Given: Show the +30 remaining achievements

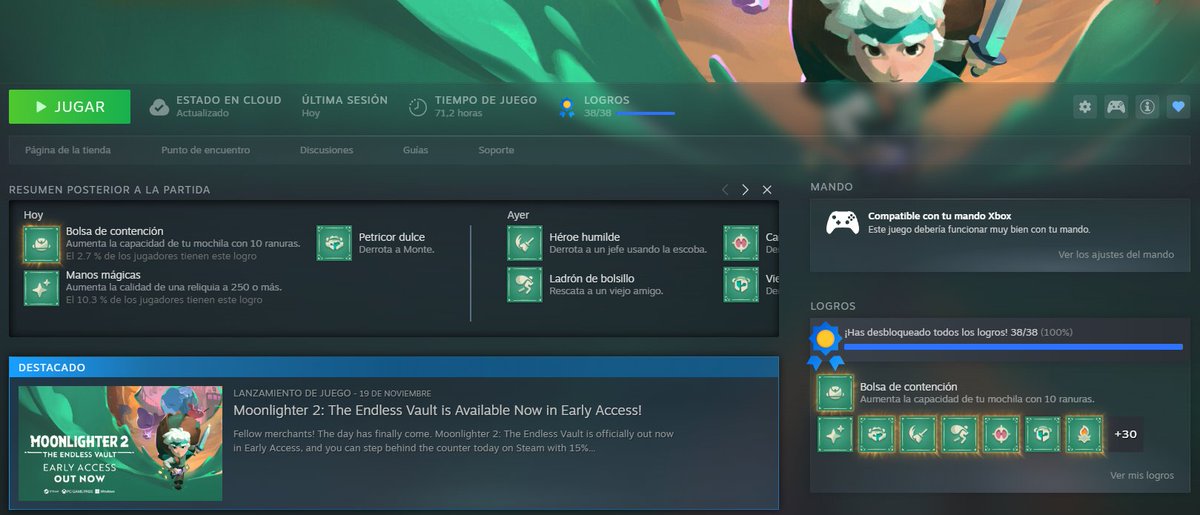Looking at the screenshot, I should click(x=1125, y=435).
